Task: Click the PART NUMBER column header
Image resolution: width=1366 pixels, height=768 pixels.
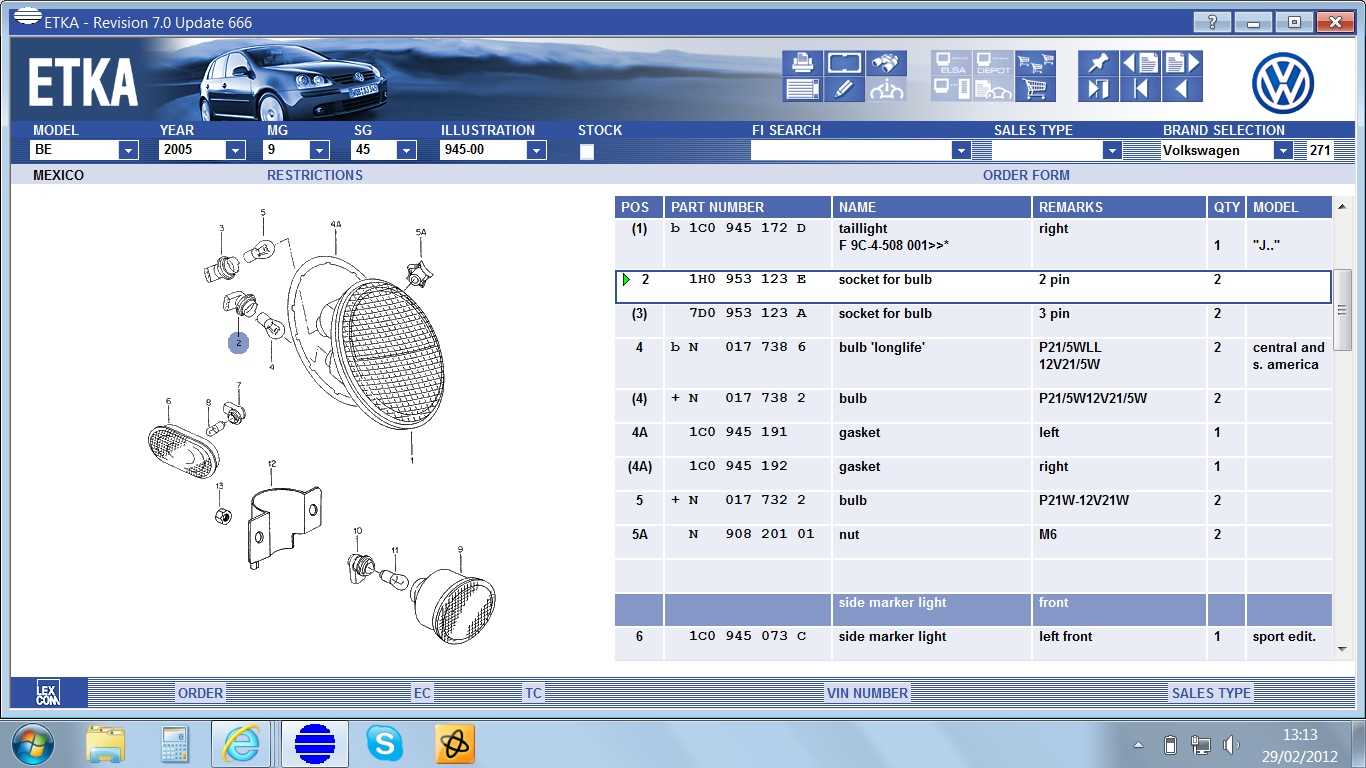Action: pos(748,207)
